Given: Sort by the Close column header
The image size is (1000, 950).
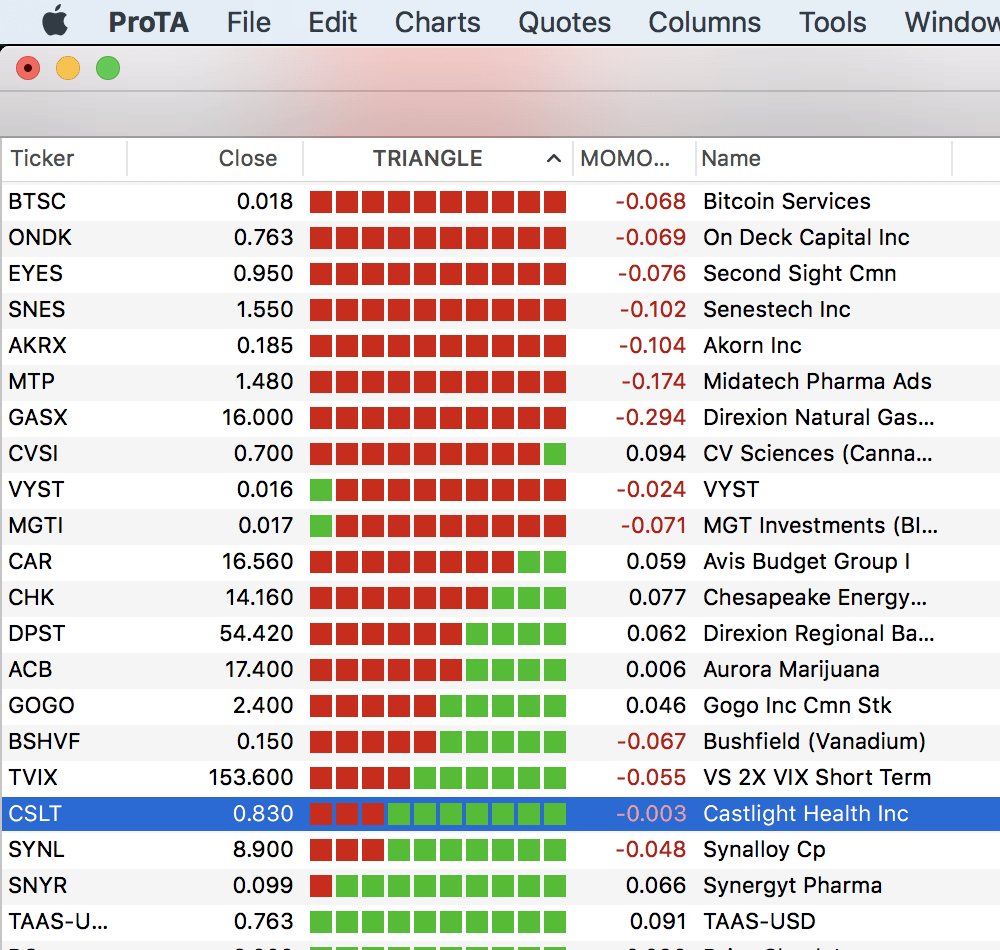Looking at the screenshot, I should click(247, 159).
